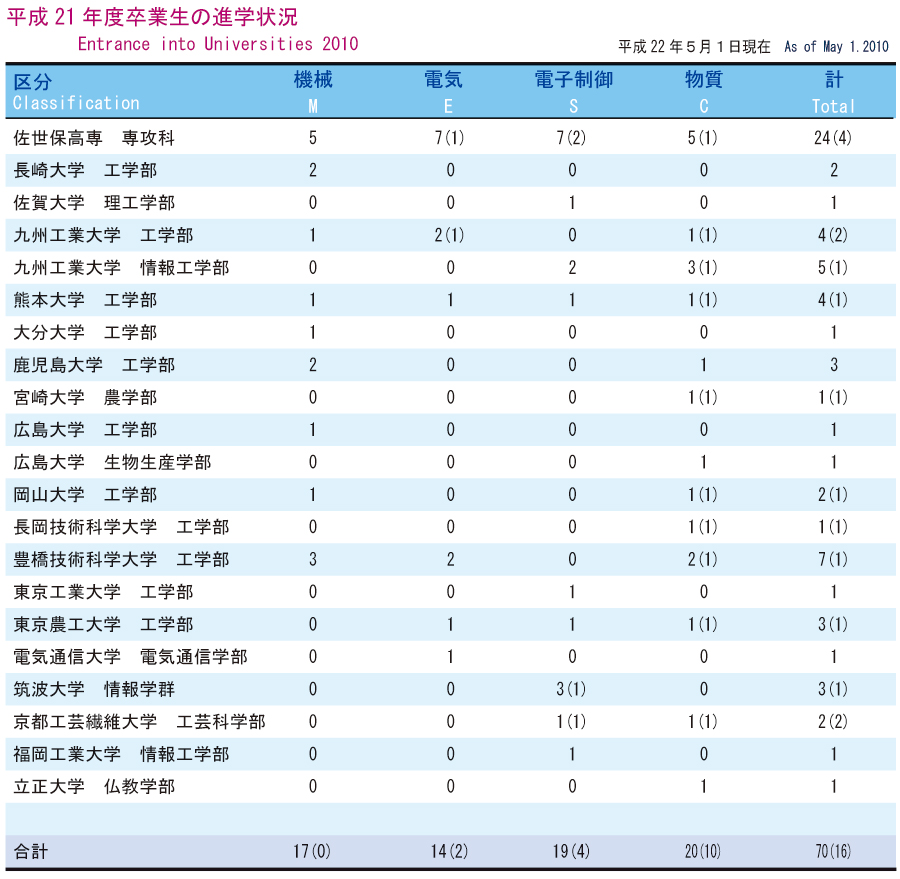
Task: Click the total 2(1) in the 岡山大学 row
Action: coord(833,494)
